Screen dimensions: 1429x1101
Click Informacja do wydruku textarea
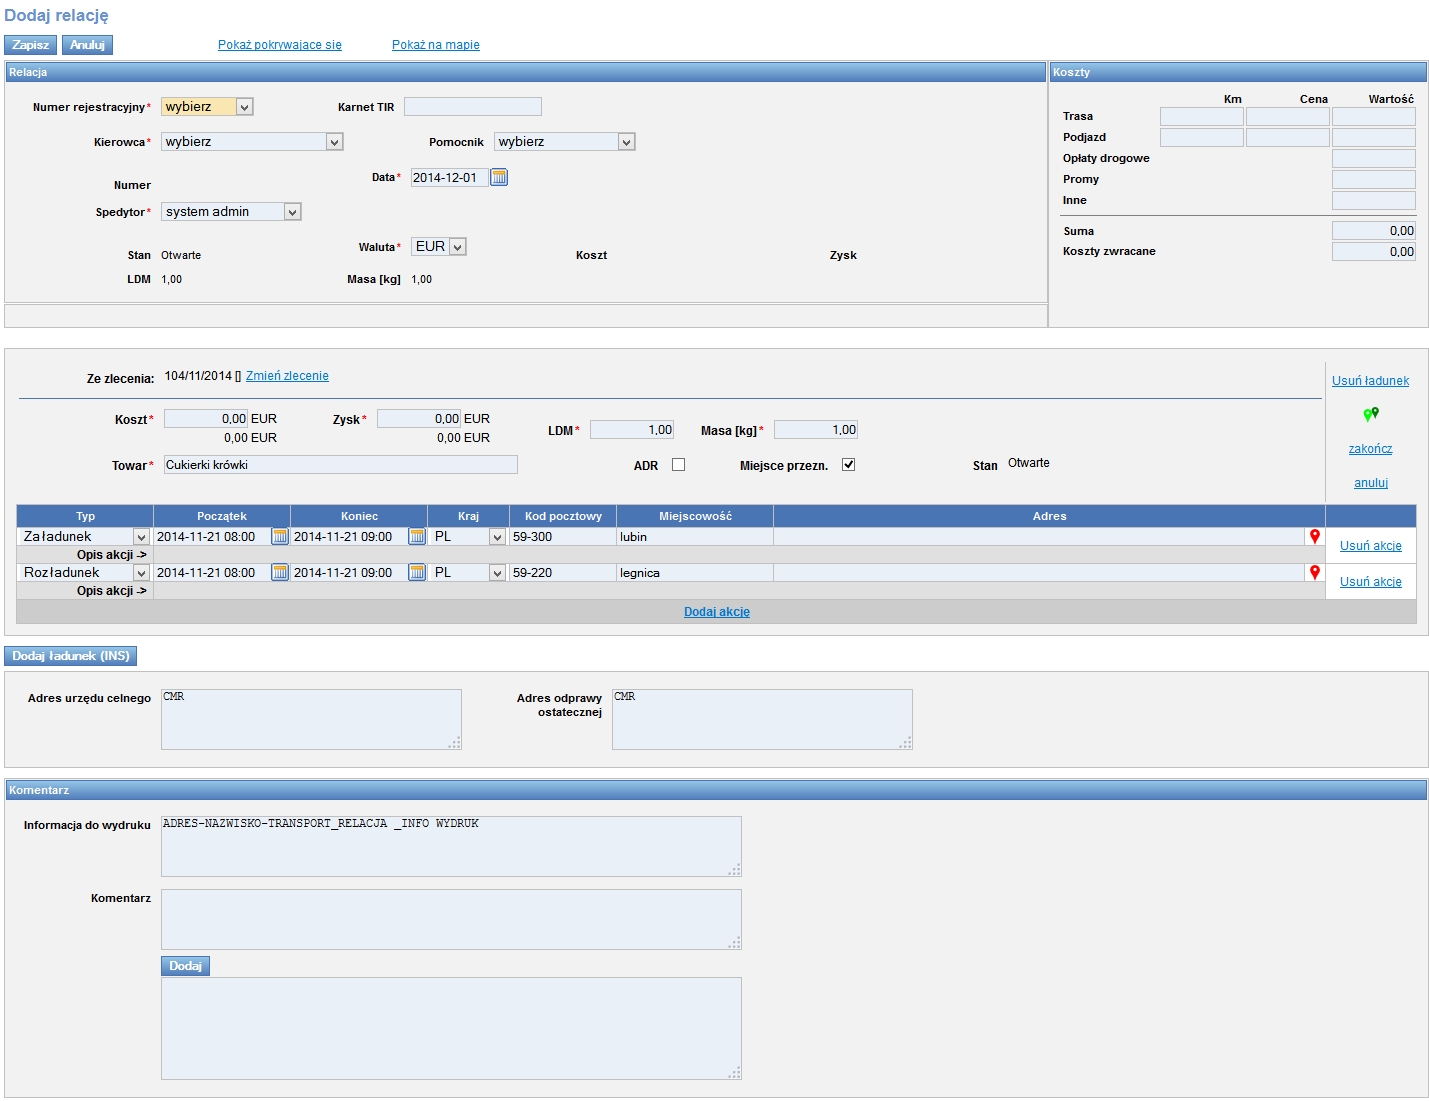[x=451, y=846]
